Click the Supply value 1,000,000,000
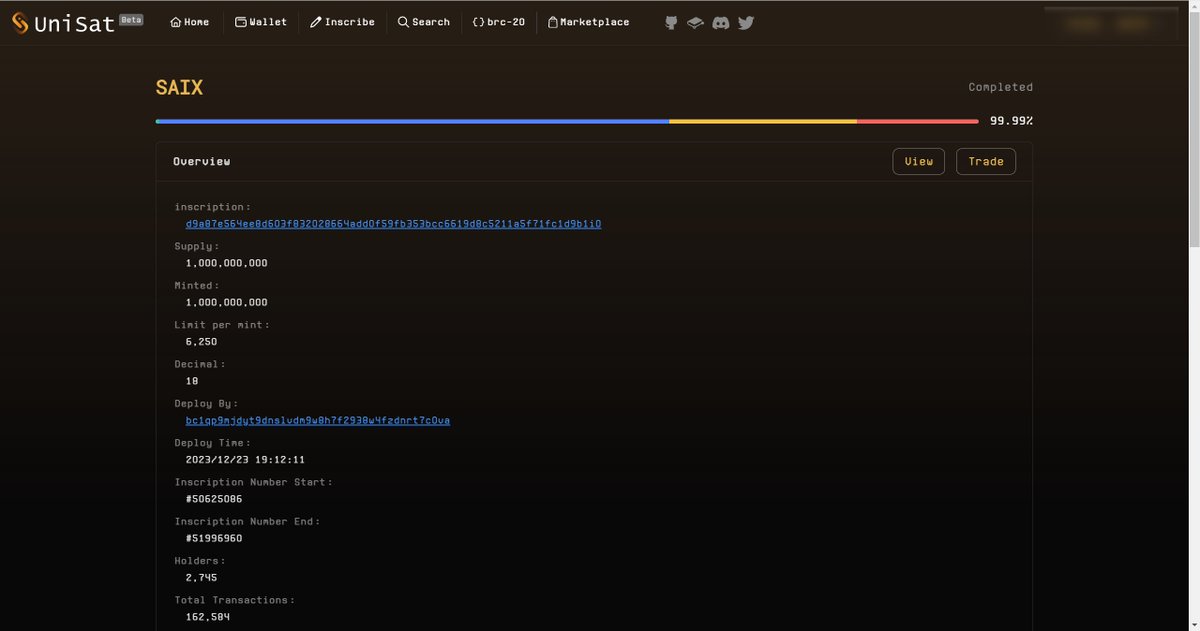 point(227,263)
